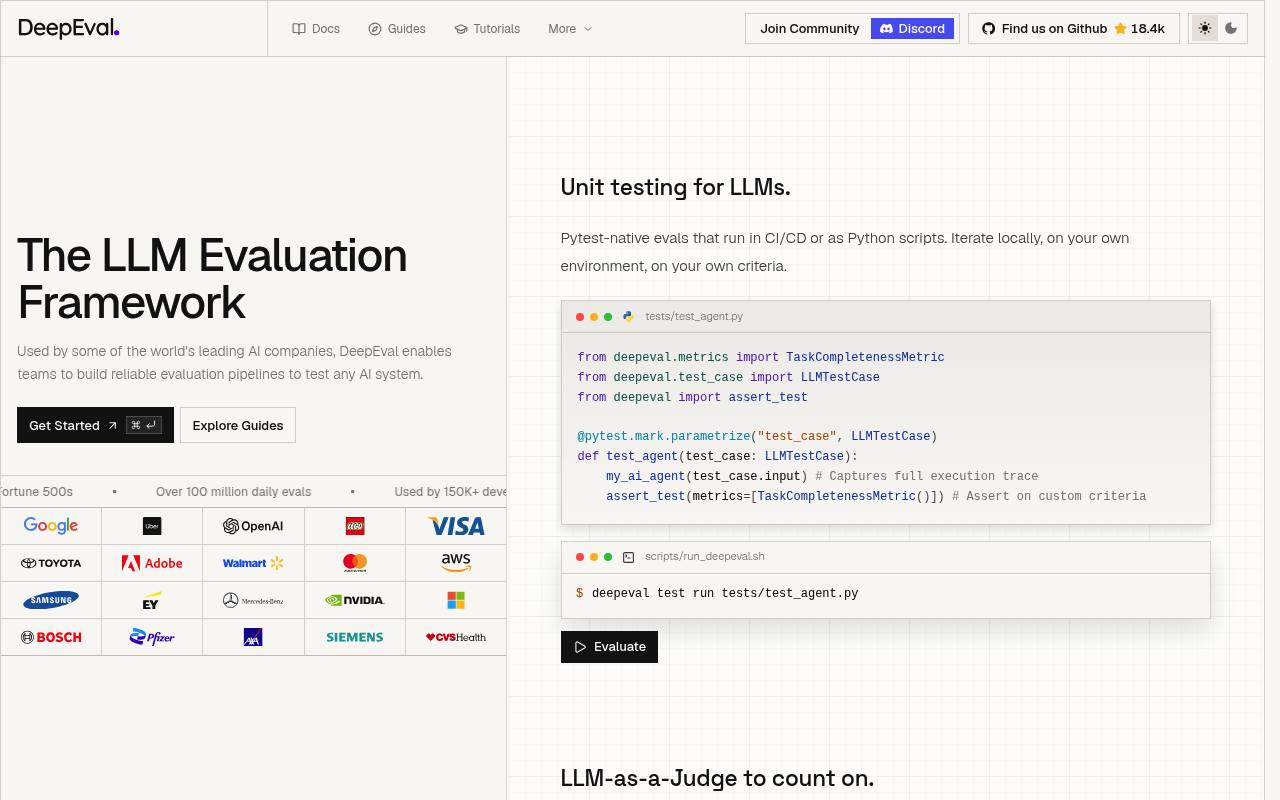
Task: Switch to light theme with sun icon
Action: pos(1205,28)
